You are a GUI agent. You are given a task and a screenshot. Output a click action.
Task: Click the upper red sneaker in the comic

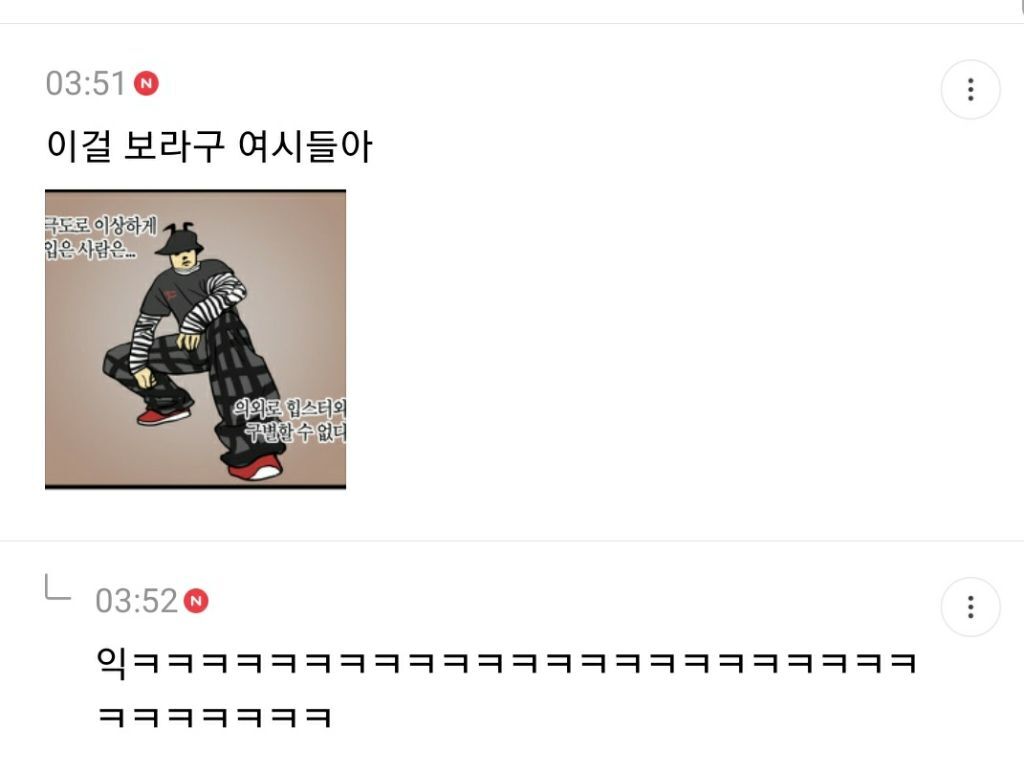click(163, 415)
